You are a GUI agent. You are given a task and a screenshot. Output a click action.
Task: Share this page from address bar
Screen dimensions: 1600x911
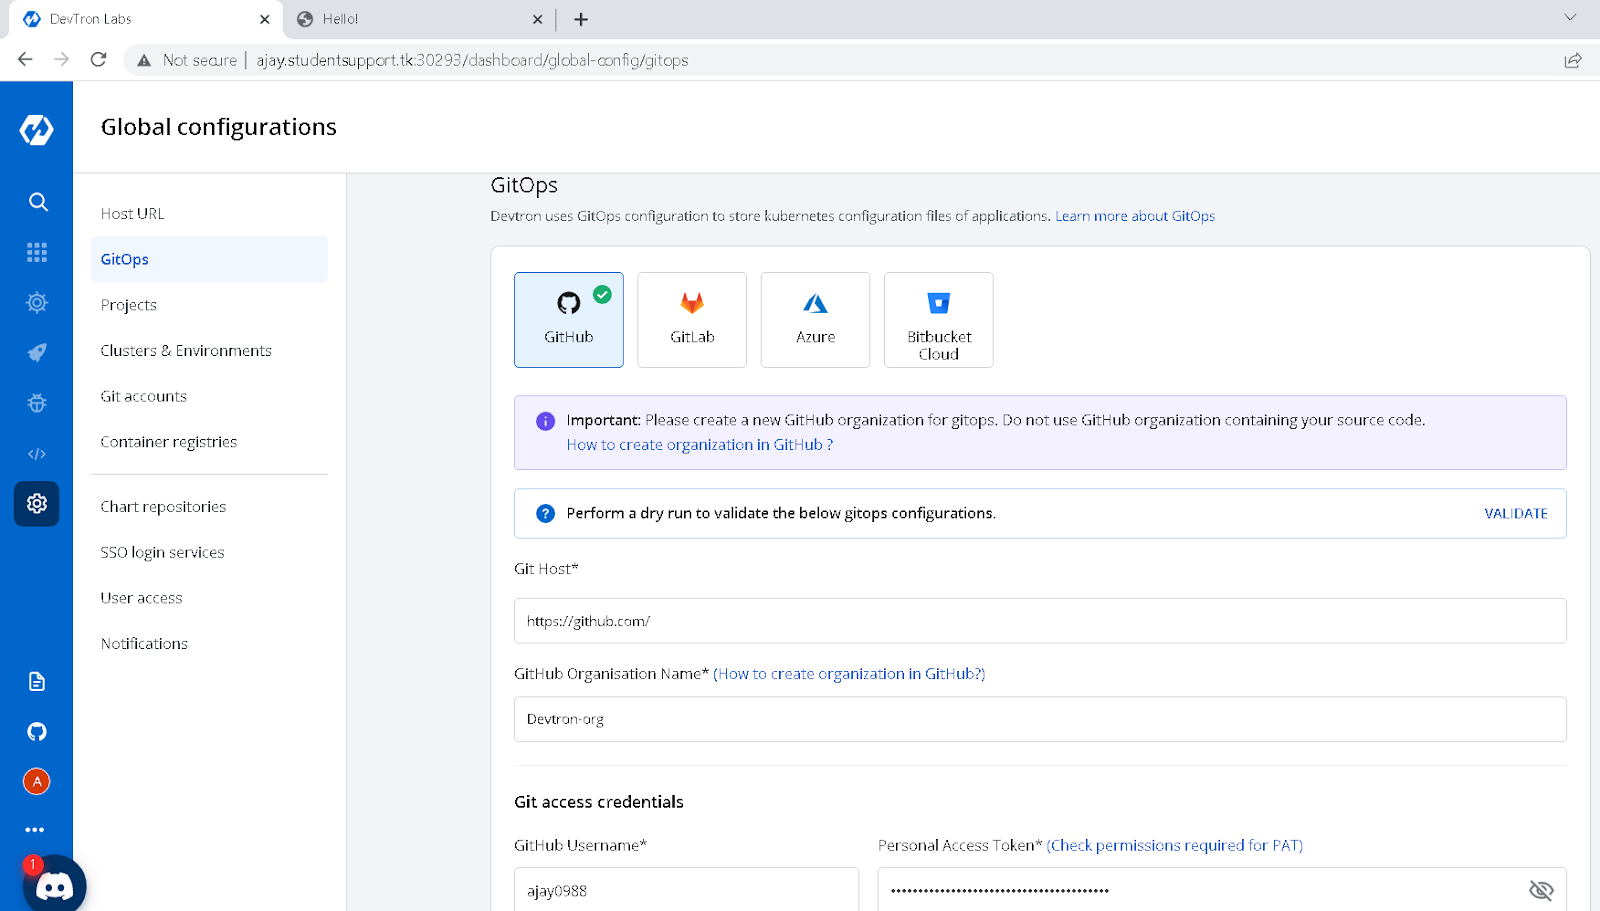1573,60
